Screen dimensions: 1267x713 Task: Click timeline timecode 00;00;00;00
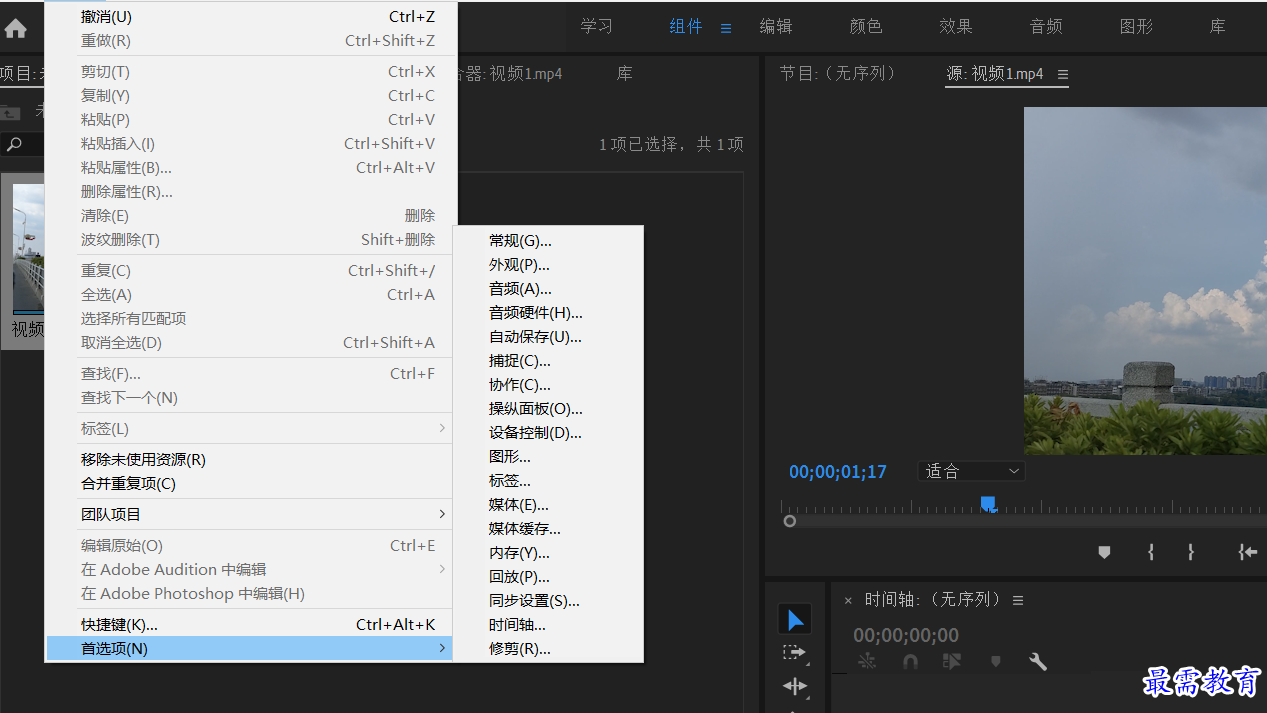coord(906,635)
